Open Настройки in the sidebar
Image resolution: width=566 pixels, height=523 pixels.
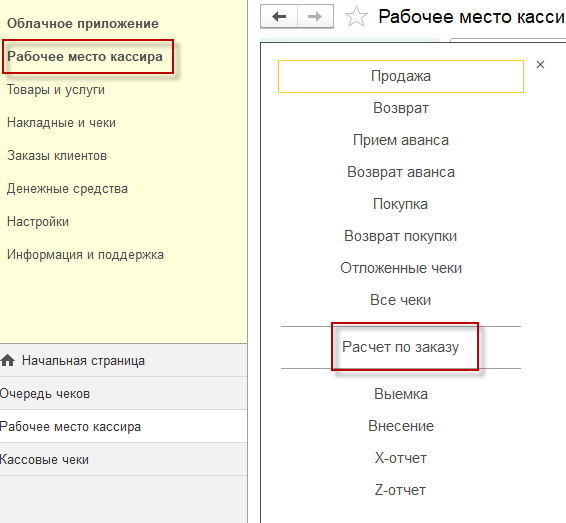point(38,222)
